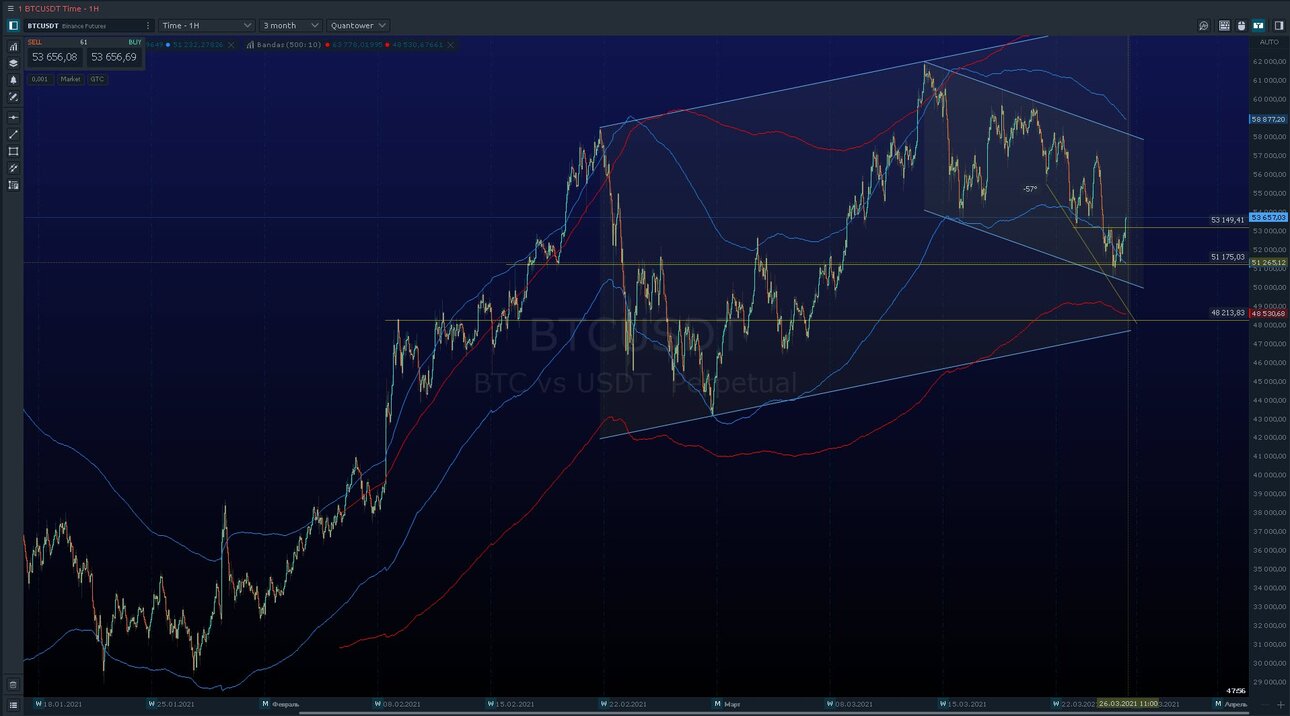The image size is (1290, 716).
Task: Open the three-dot menu next to BTCUSDT
Action: tap(148, 25)
